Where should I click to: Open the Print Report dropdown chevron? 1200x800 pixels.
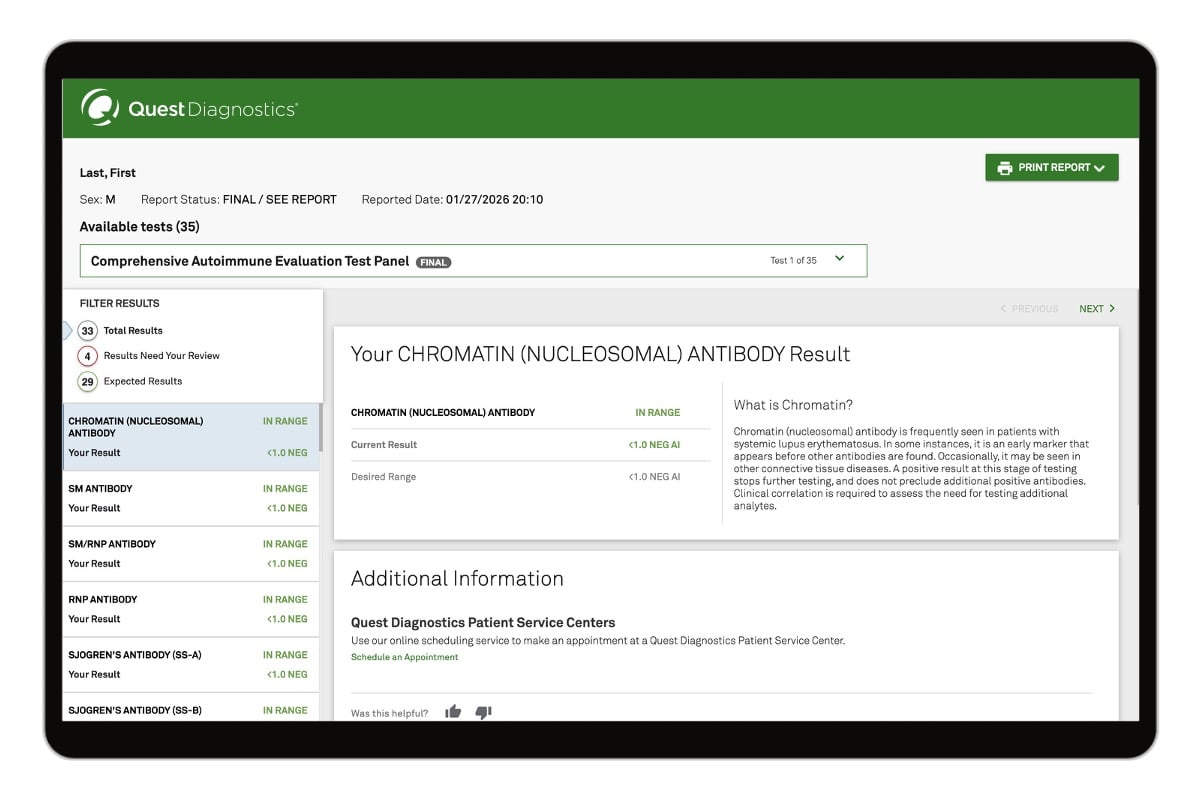pyautogui.click(x=1100, y=167)
